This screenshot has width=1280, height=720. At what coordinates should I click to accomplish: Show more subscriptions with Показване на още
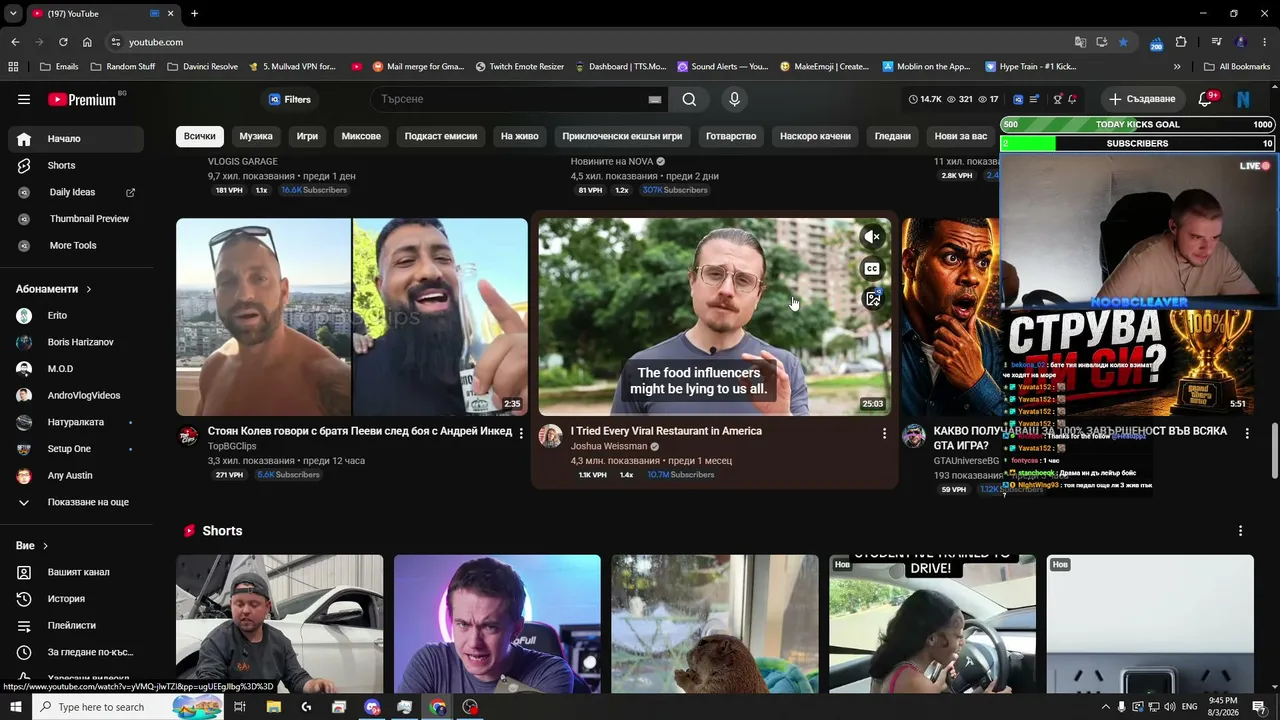(x=76, y=502)
